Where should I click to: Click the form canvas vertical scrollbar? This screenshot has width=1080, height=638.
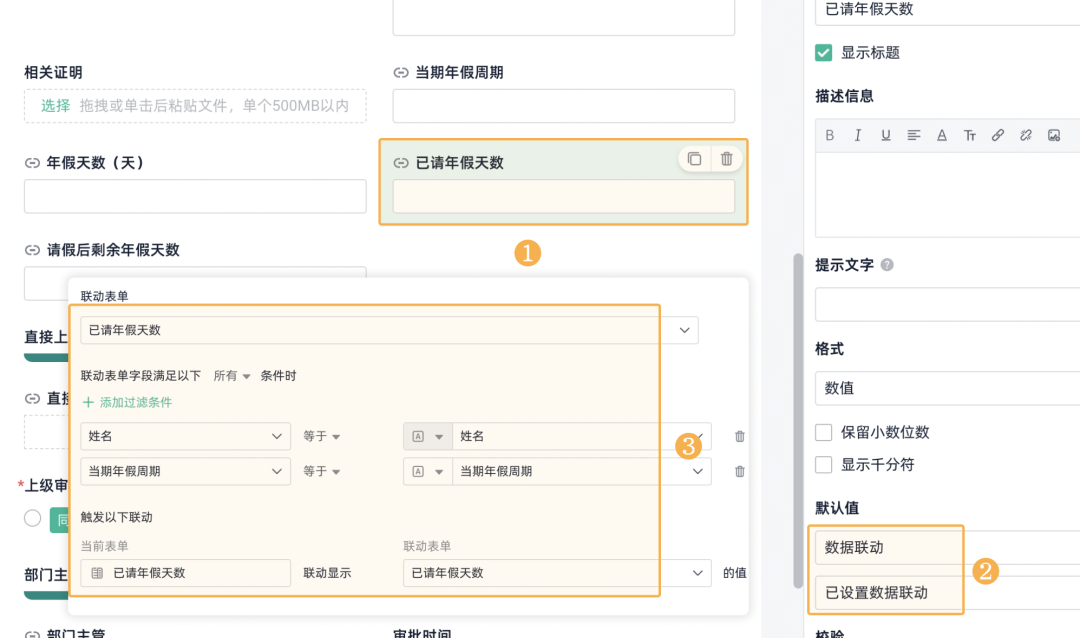pyautogui.click(x=798, y=420)
